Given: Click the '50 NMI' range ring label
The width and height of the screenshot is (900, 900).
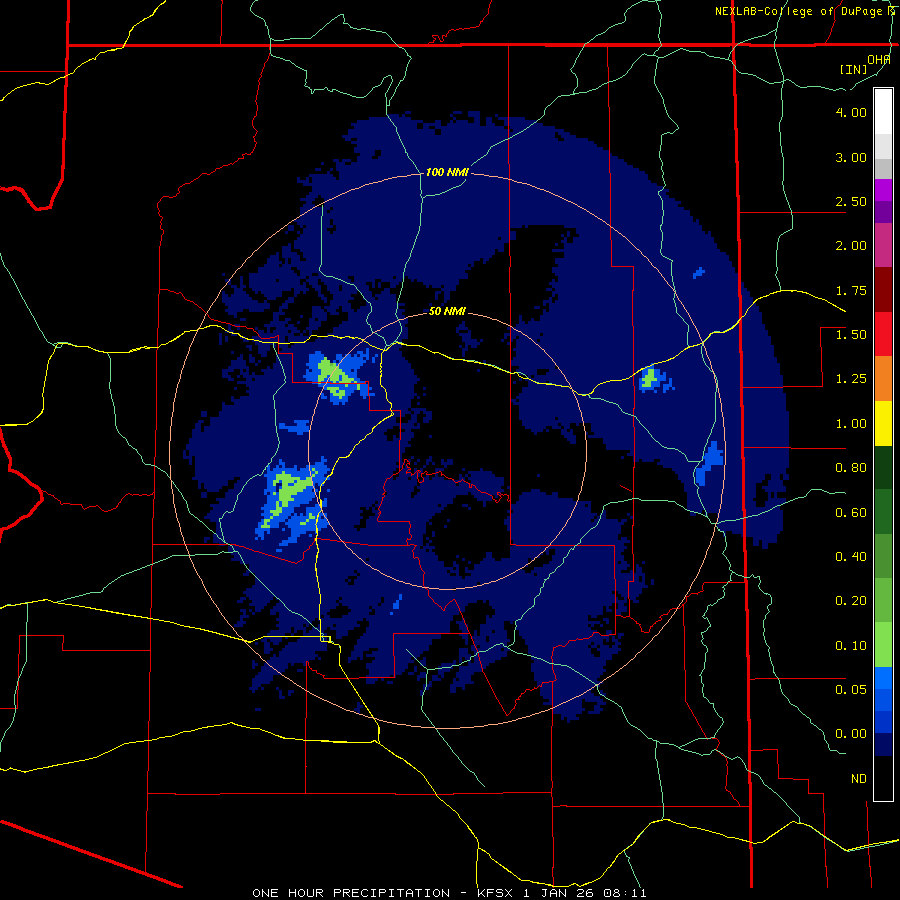Looking at the screenshot, I should pos(447,312).
